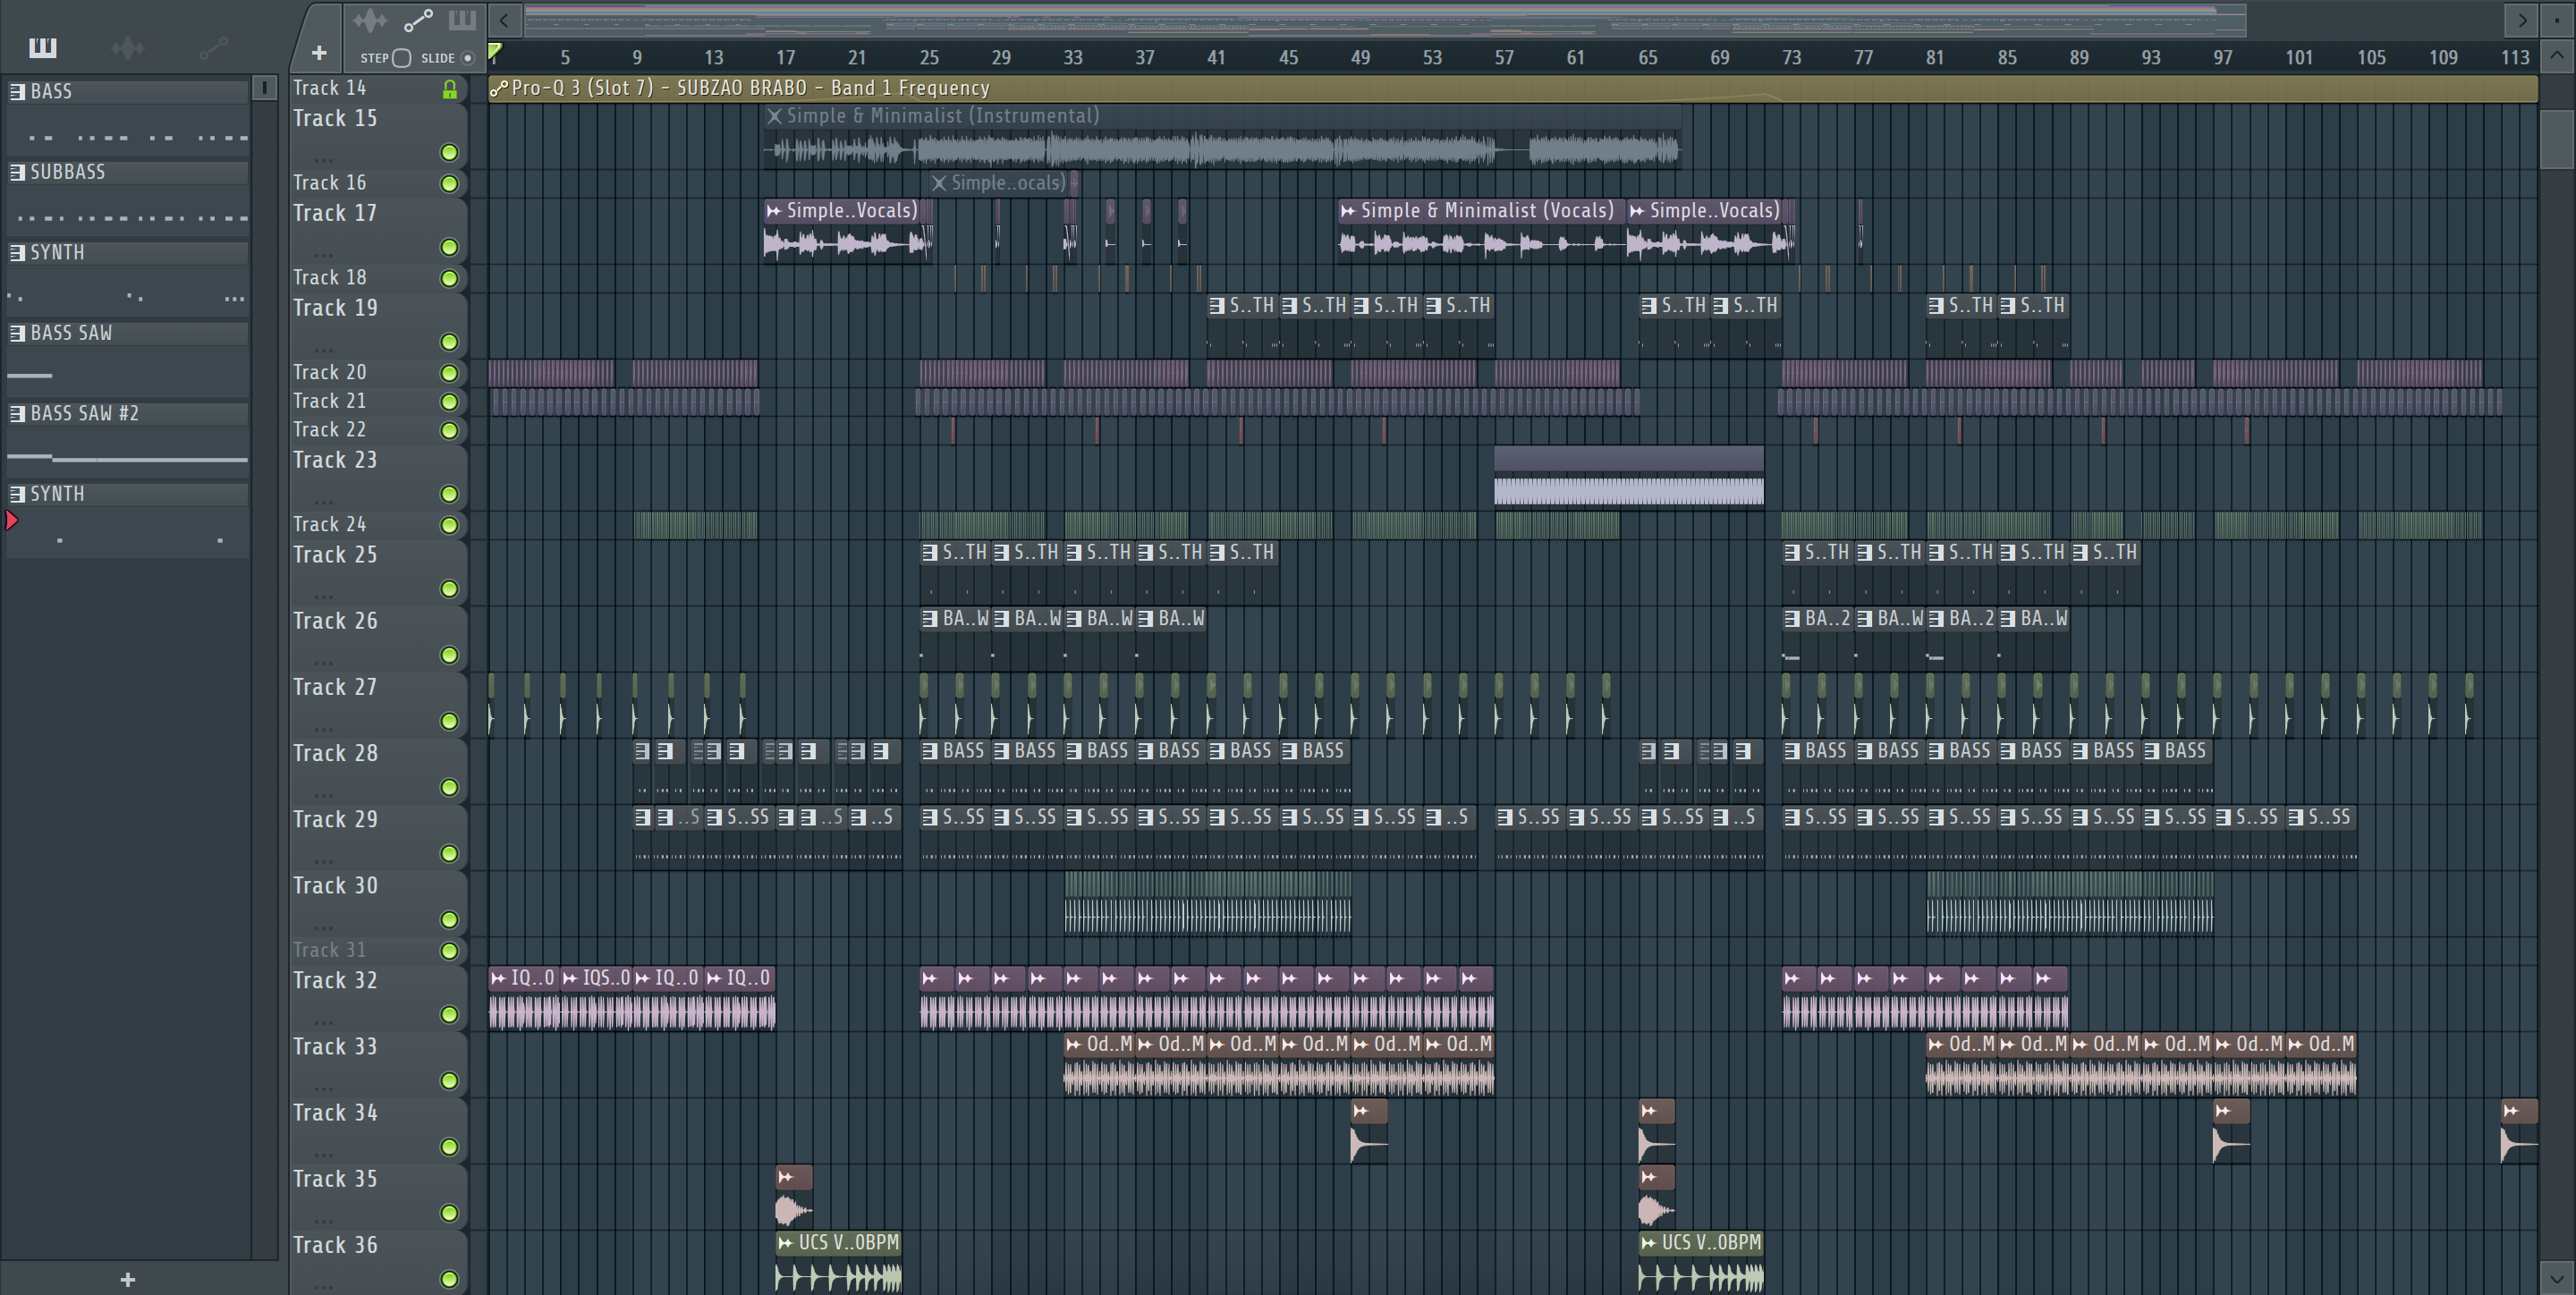Show audio clips tab in picker panel

coord(127,47)
